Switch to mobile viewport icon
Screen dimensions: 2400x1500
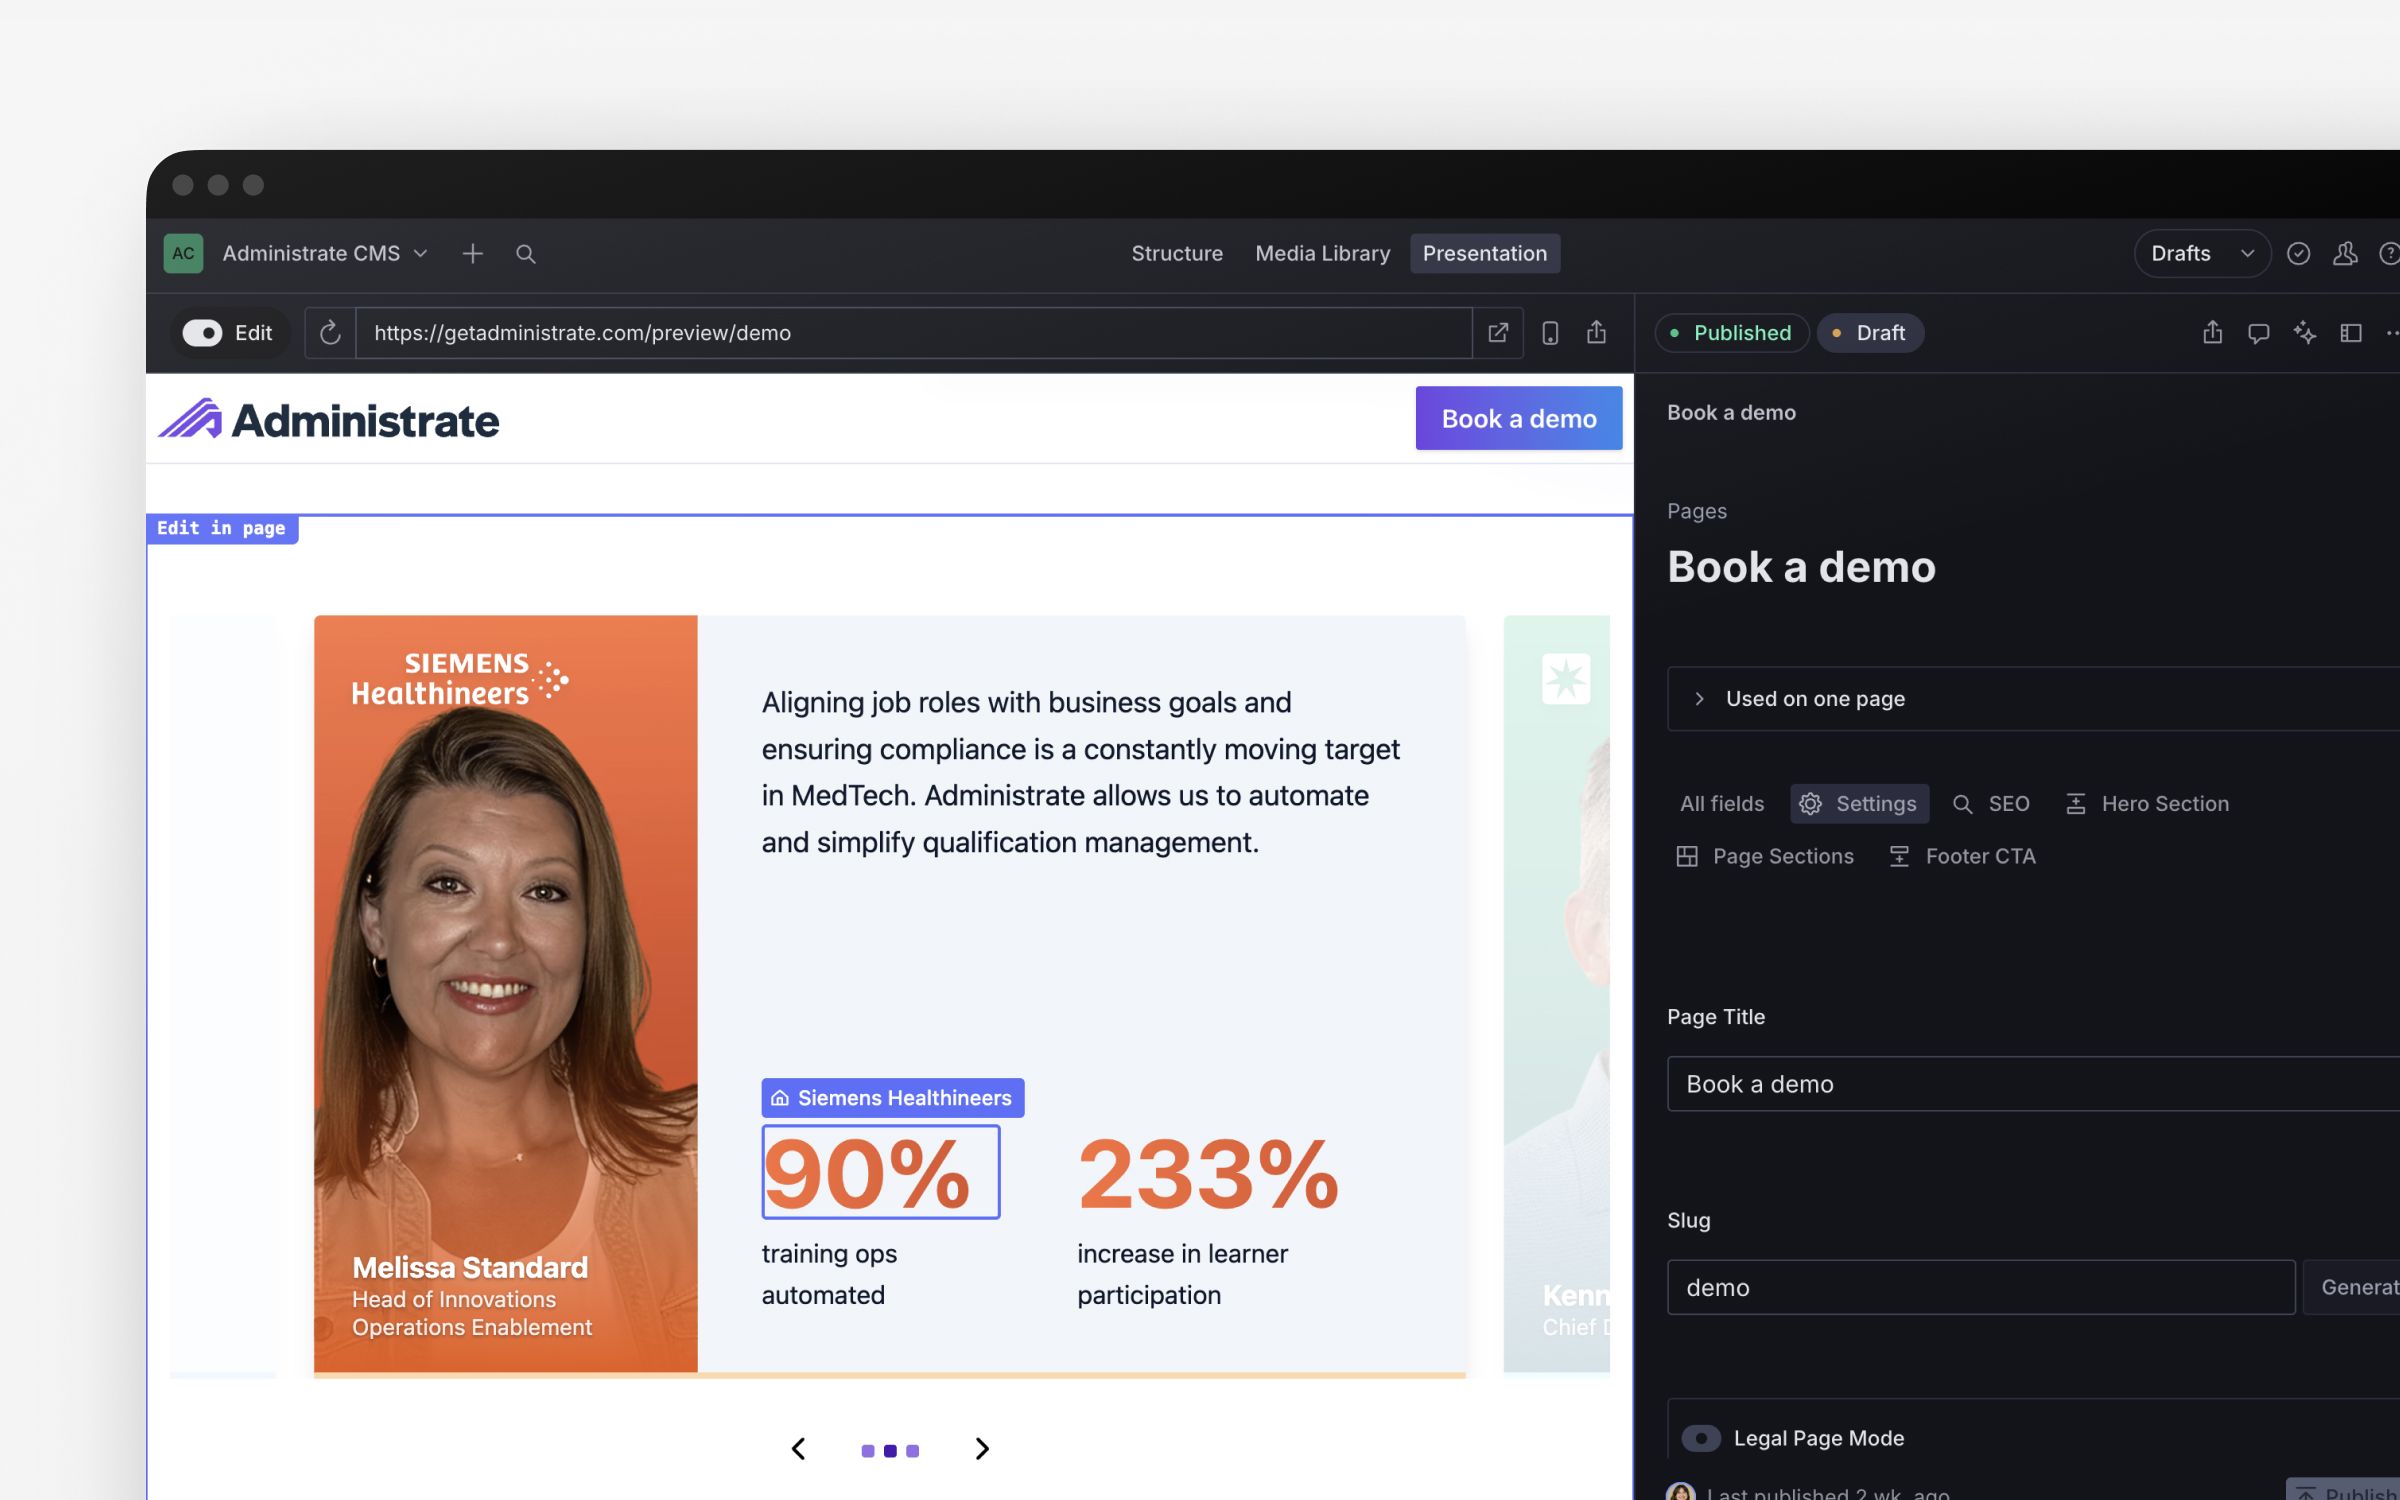[1550, 333]
